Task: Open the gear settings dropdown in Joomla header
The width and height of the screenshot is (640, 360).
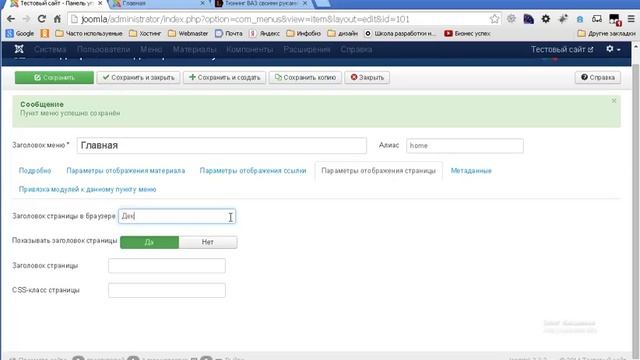Action: [613, 49]
